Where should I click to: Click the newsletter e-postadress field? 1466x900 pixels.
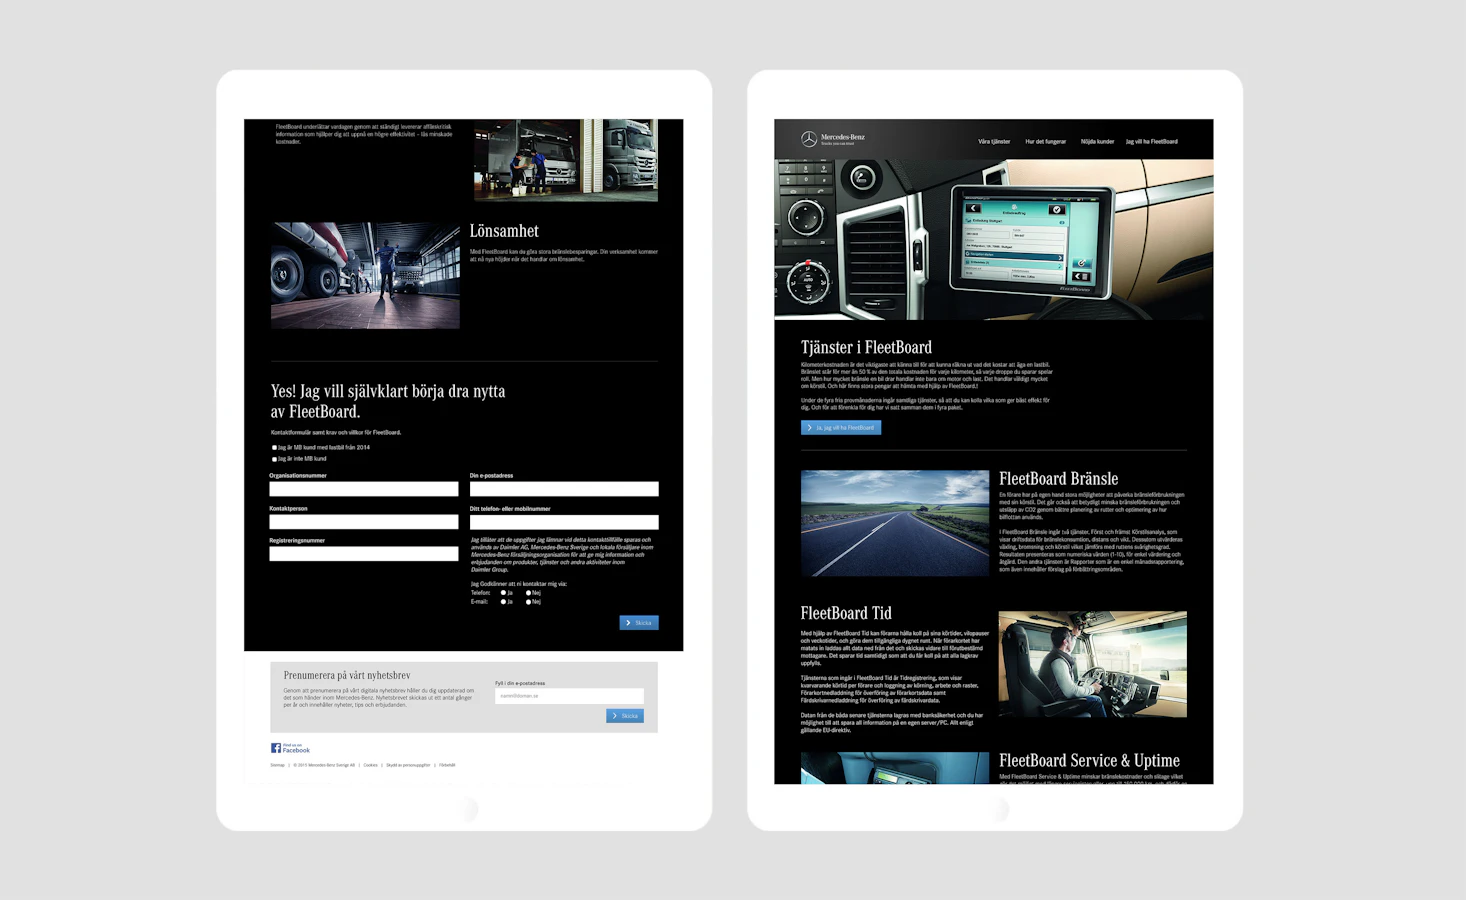[569, 696]
